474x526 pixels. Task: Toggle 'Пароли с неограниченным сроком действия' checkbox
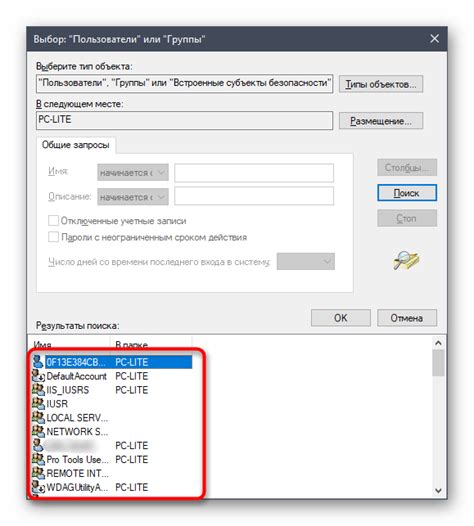pos(53,237)
